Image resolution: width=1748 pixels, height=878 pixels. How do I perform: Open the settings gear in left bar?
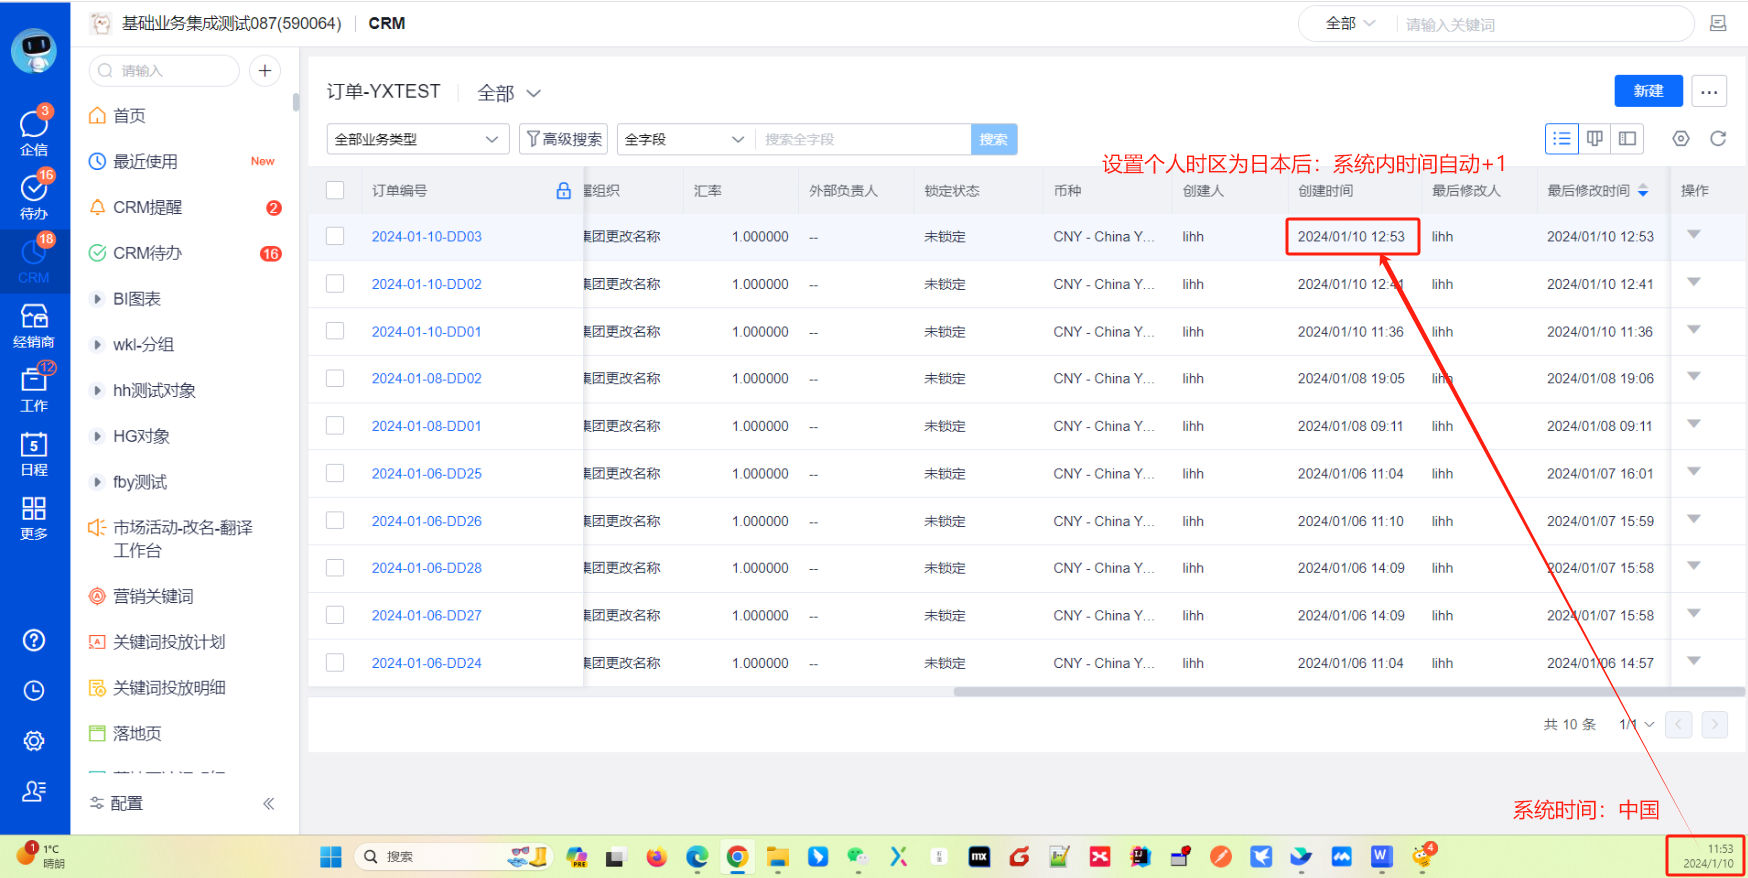pyautogui.click(x=34, y=741)
